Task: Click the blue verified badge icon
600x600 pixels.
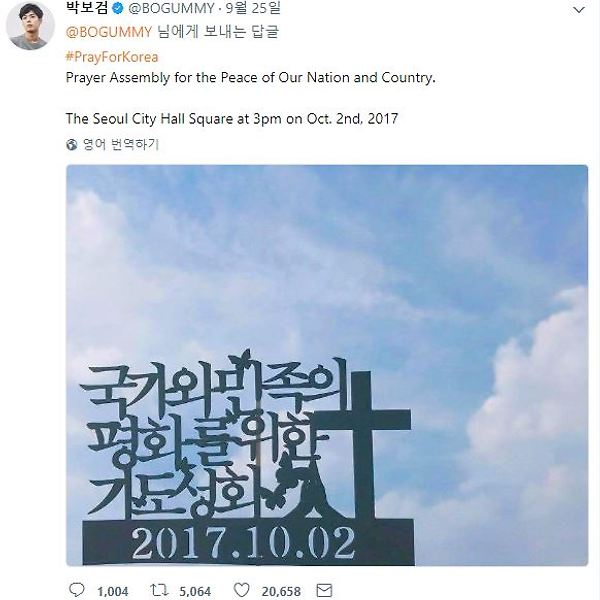Action: [117, 8]
